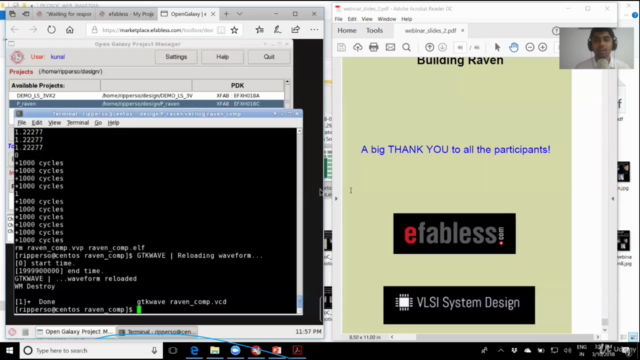Click user name kunal
The height and width of the screenshot is (360, 640).
[58, 57]
